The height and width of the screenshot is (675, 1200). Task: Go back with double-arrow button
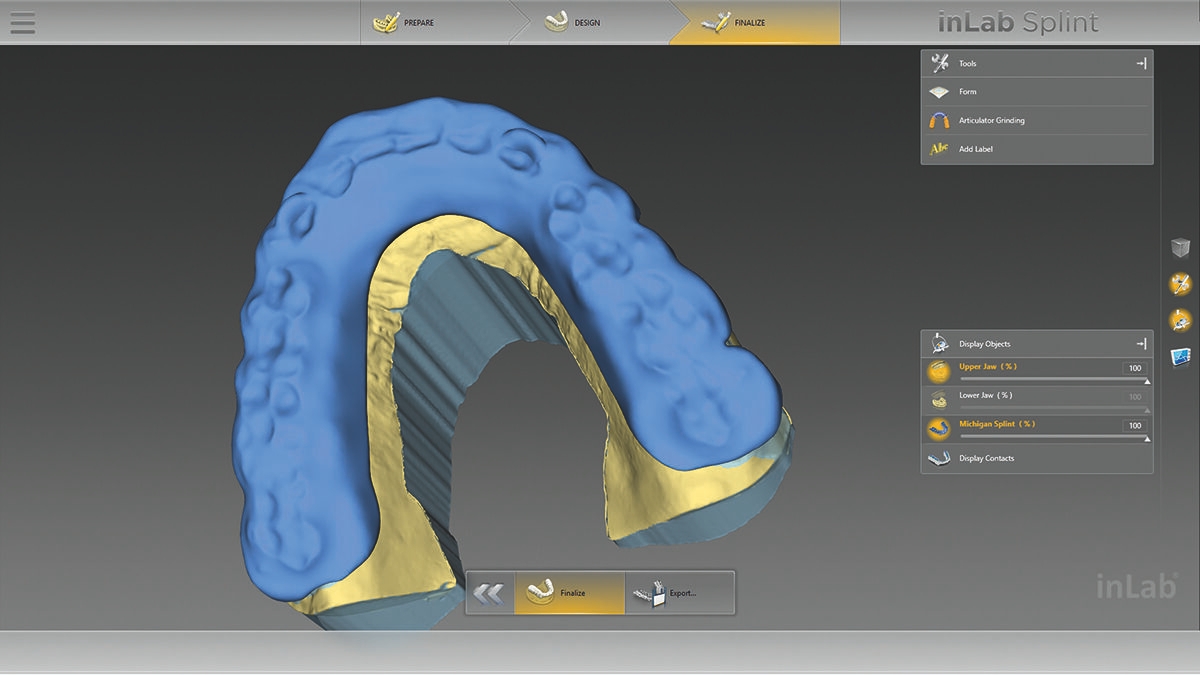tap(489, 593)
